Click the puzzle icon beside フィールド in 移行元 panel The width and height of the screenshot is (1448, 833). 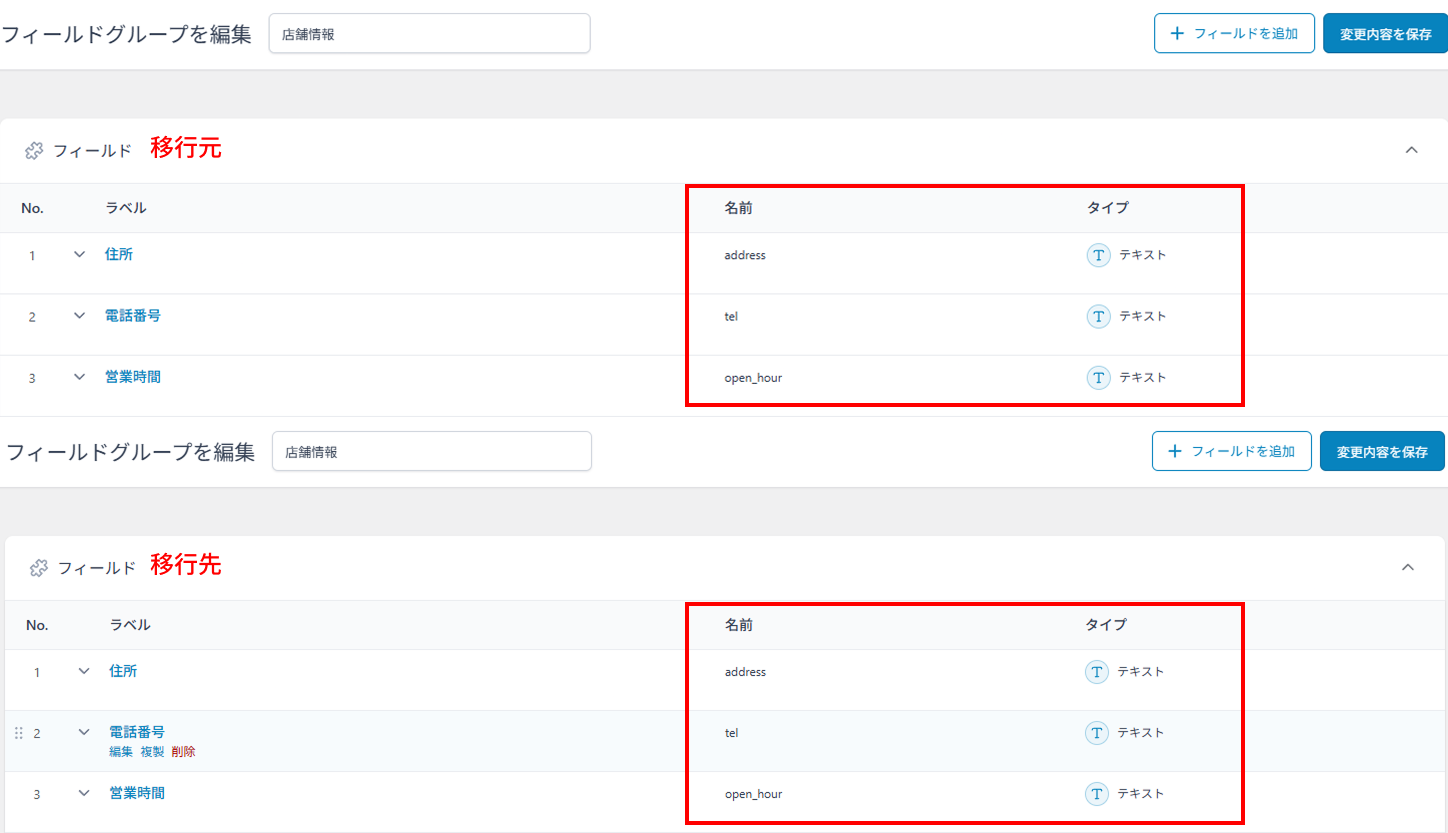34,151
